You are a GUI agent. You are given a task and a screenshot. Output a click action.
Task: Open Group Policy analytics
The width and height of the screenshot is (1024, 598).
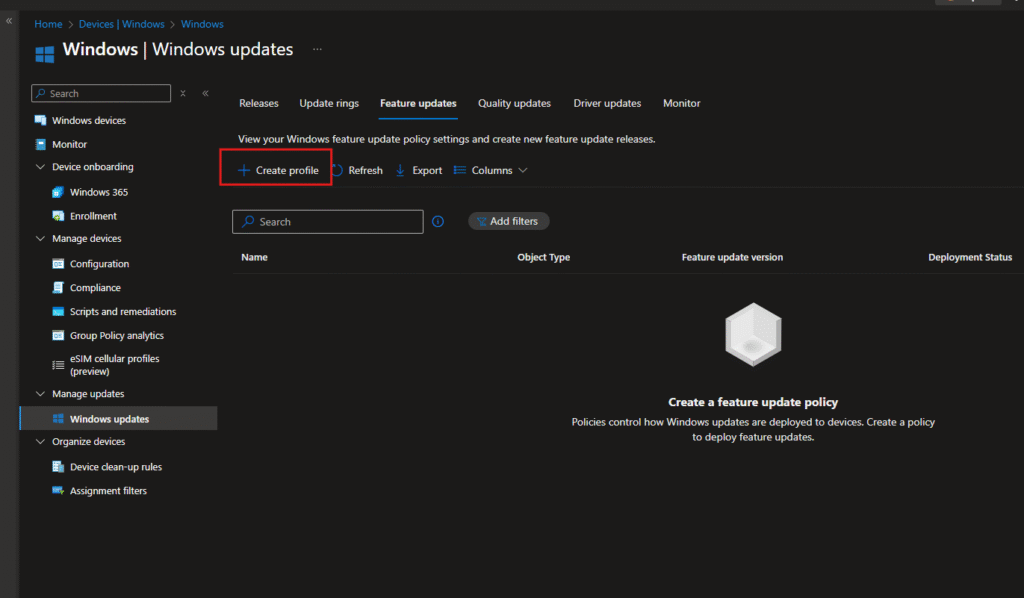116,336
